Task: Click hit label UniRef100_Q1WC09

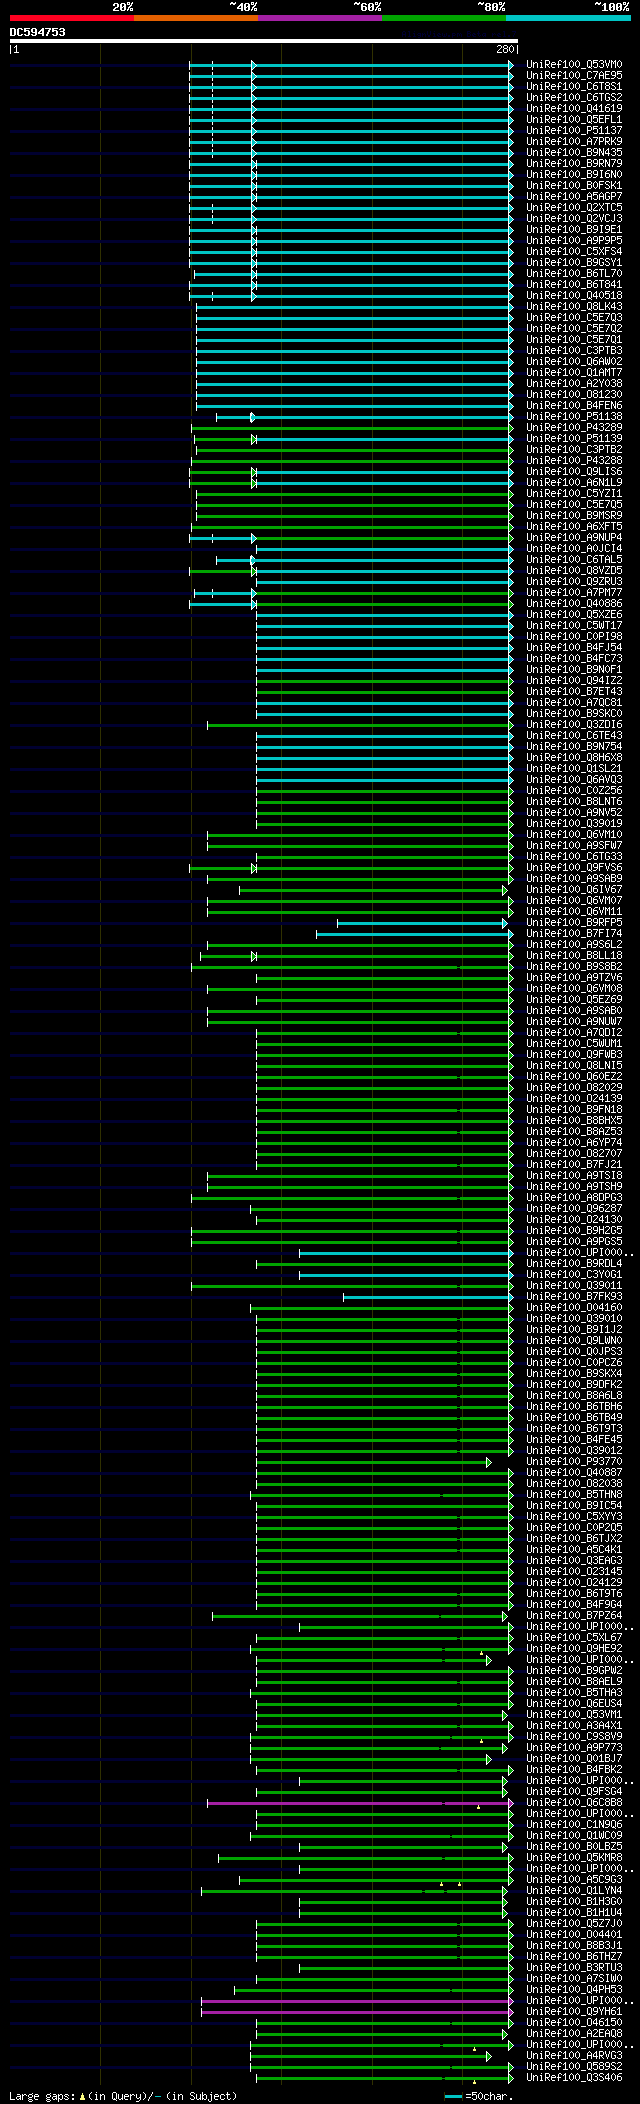Action: coord(574,1835)
